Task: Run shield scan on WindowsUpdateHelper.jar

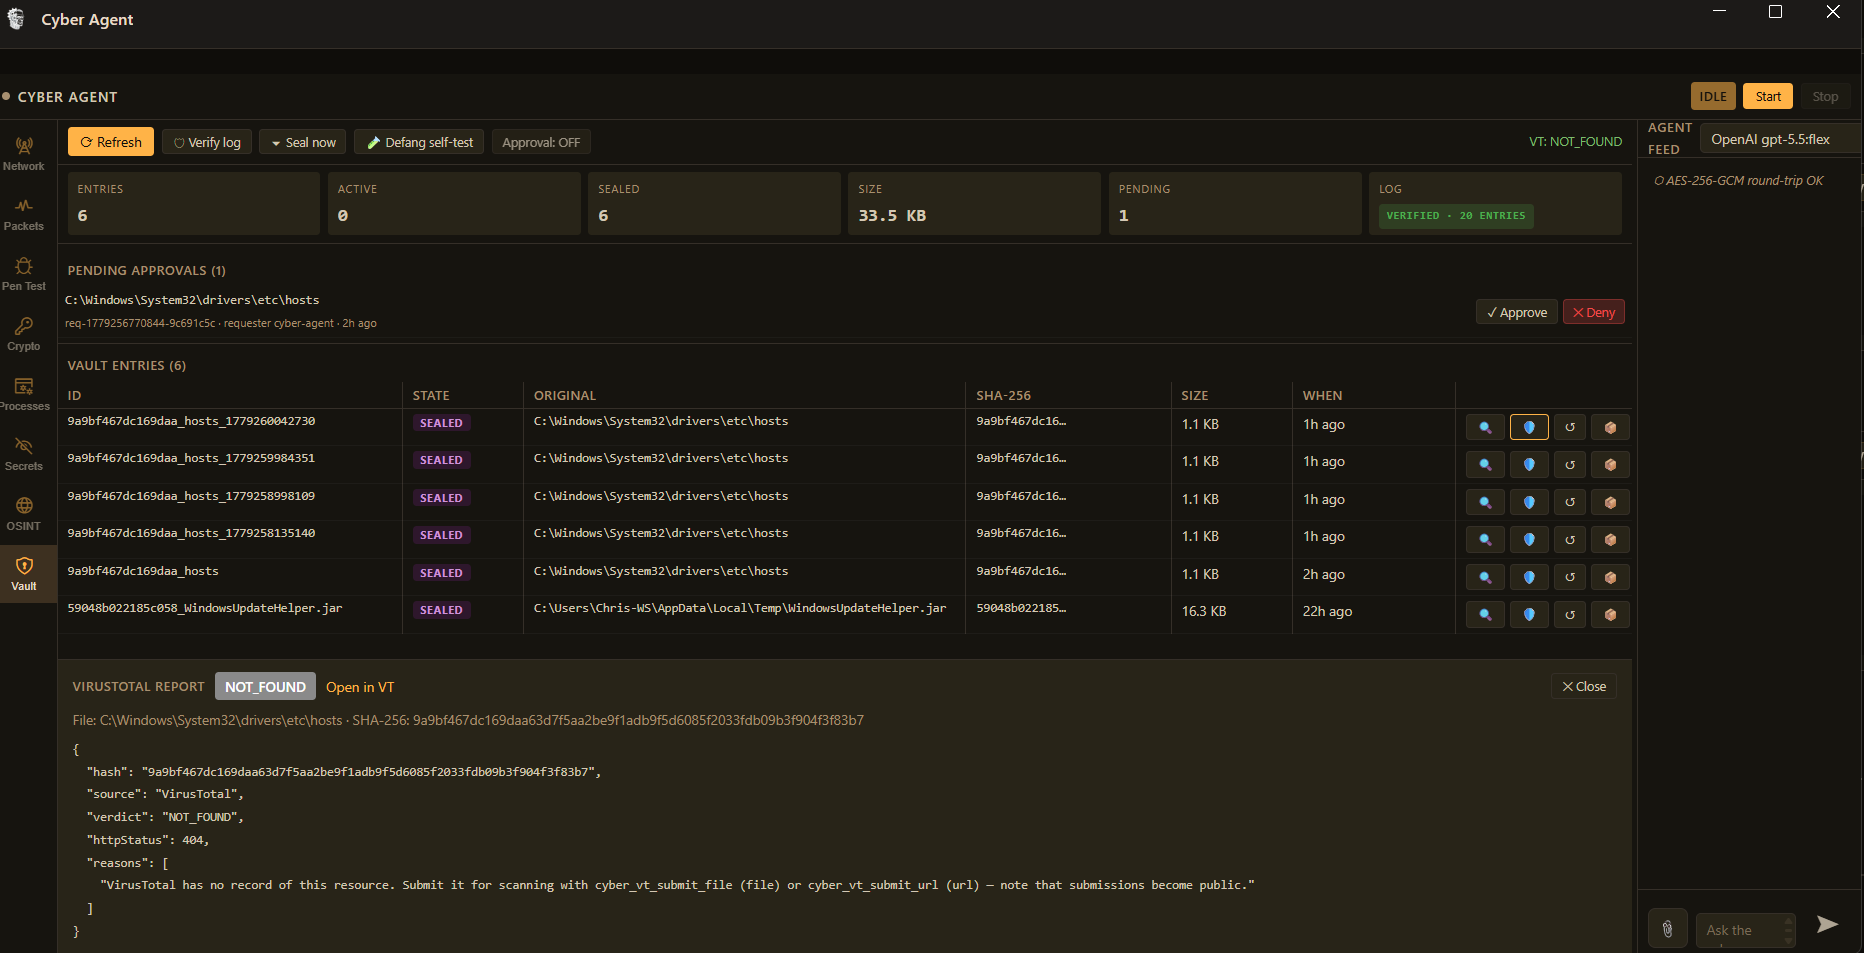Action: pyautogui.click(x=1529, y=614)
